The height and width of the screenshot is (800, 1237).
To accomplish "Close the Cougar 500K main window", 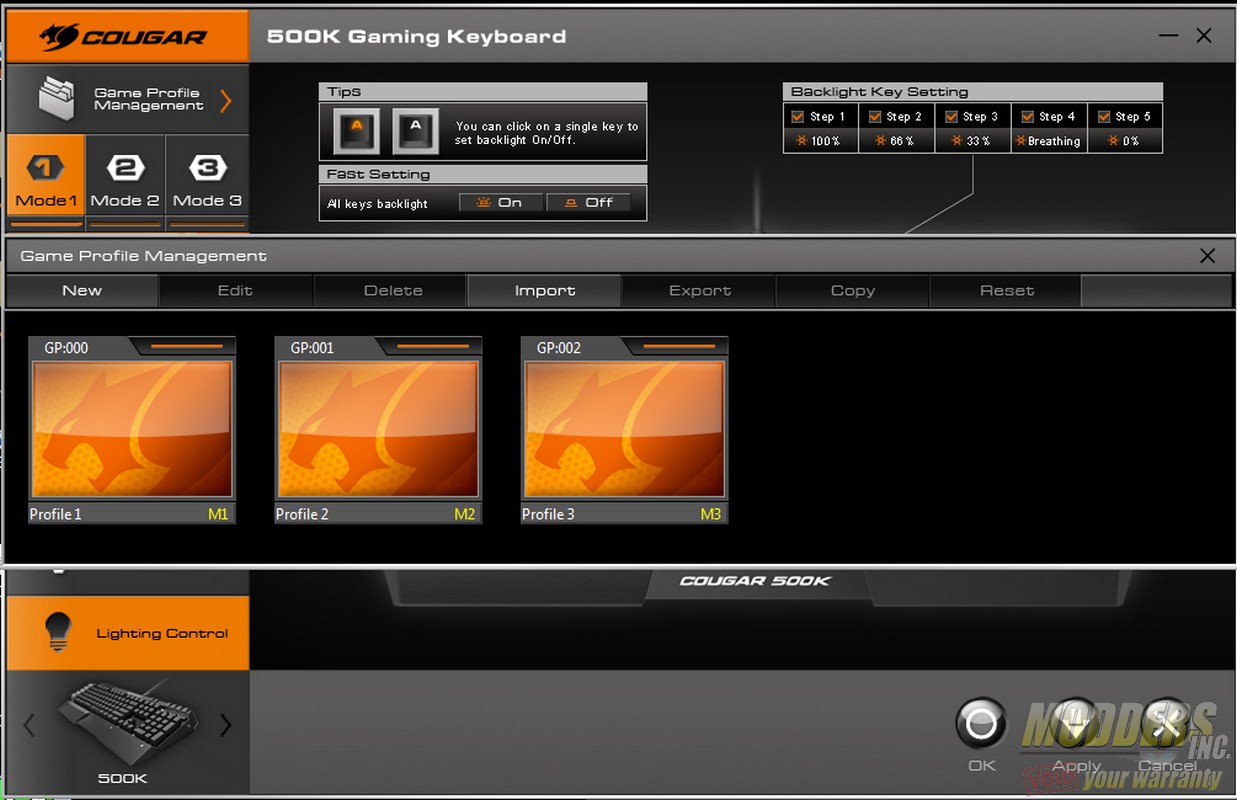I will [x=1204, y=36].
